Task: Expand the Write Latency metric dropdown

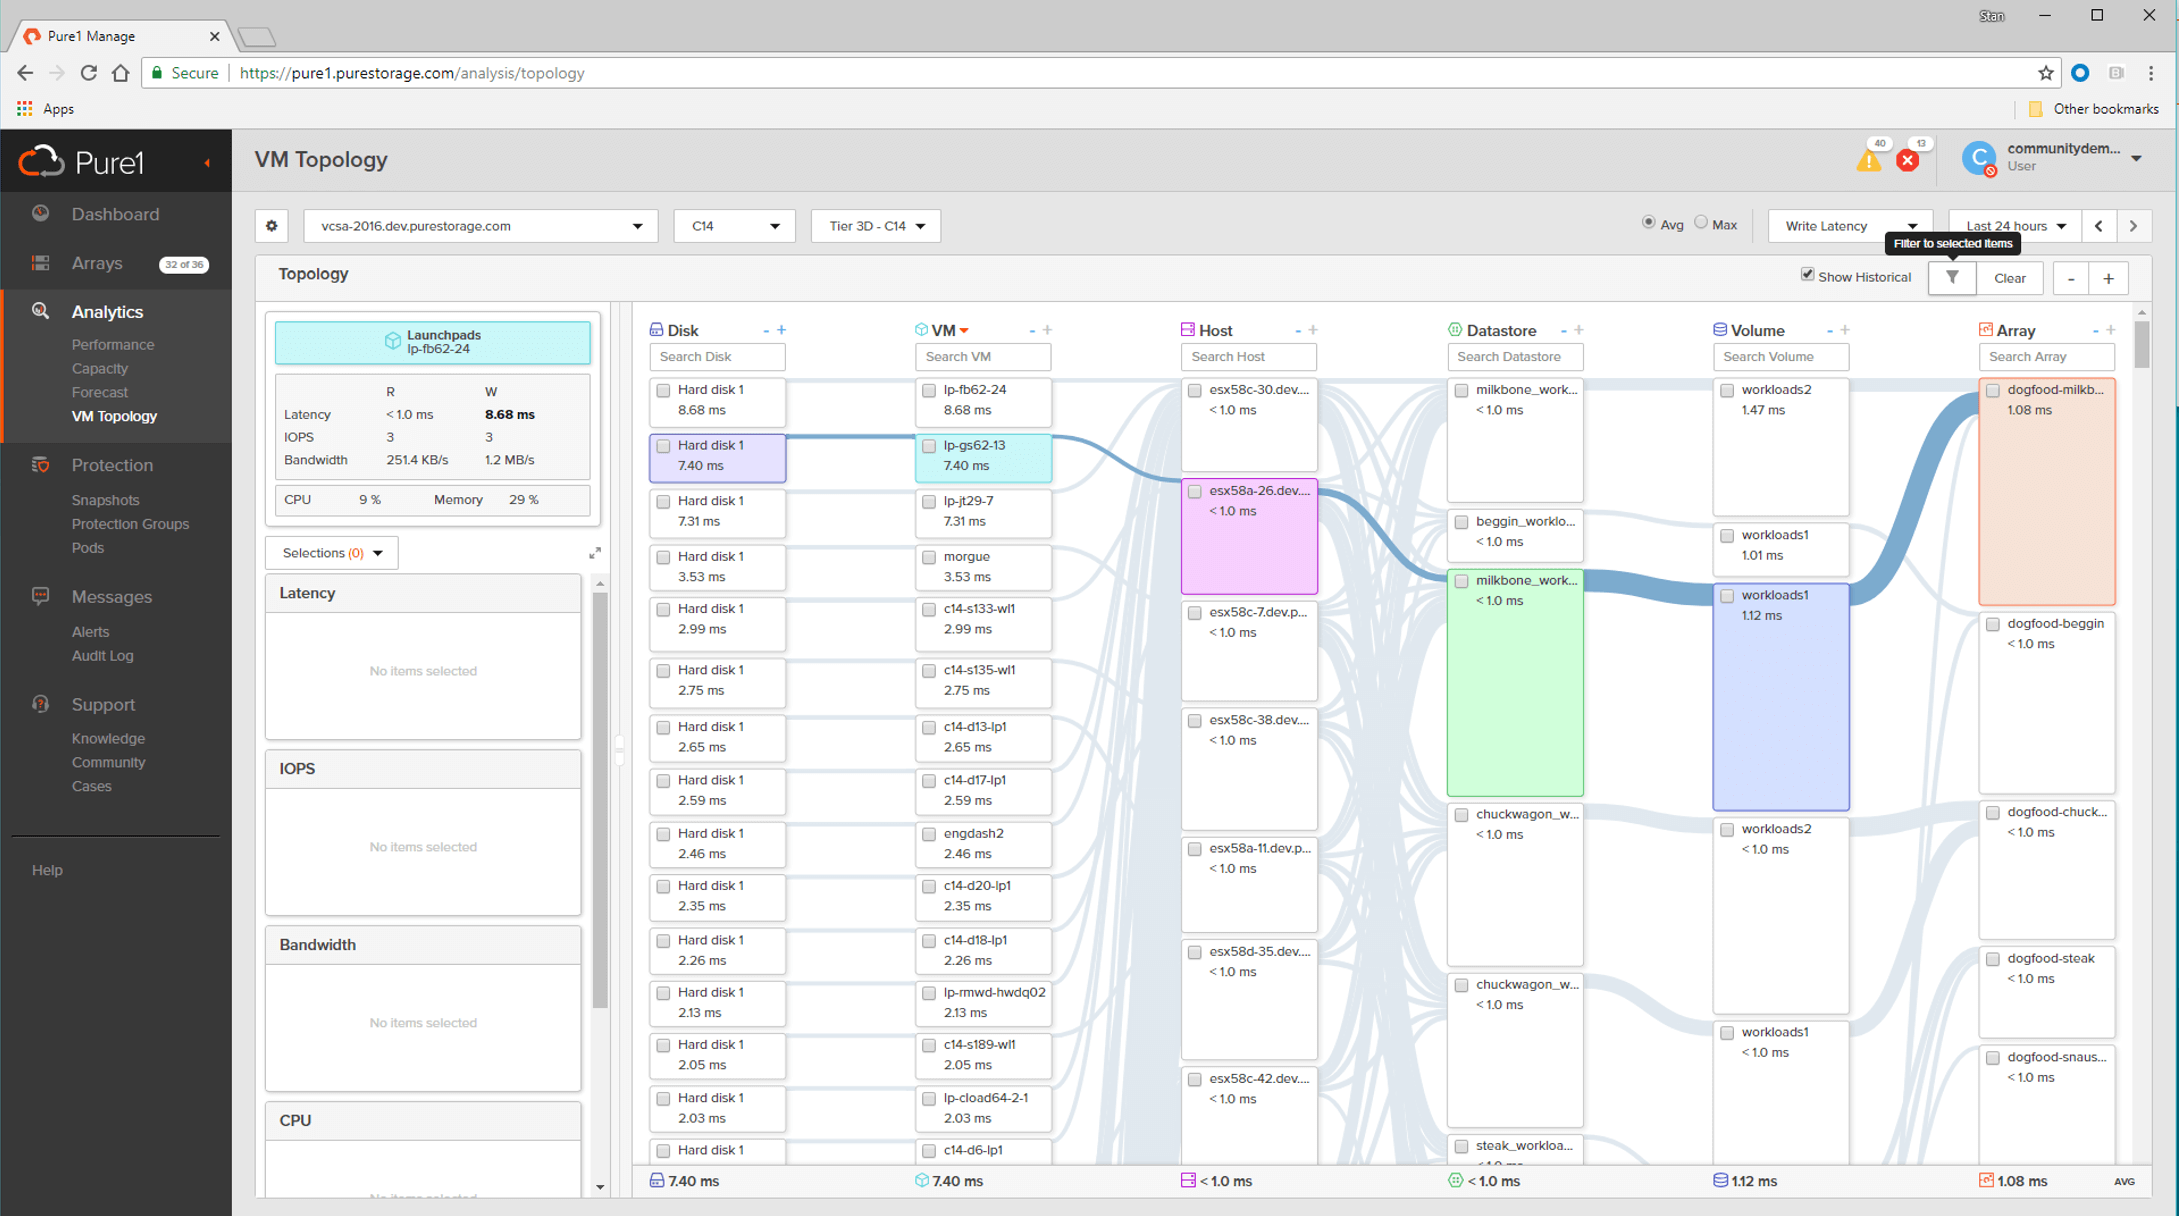Action: pyautogui.click(x=1913, y=226)
